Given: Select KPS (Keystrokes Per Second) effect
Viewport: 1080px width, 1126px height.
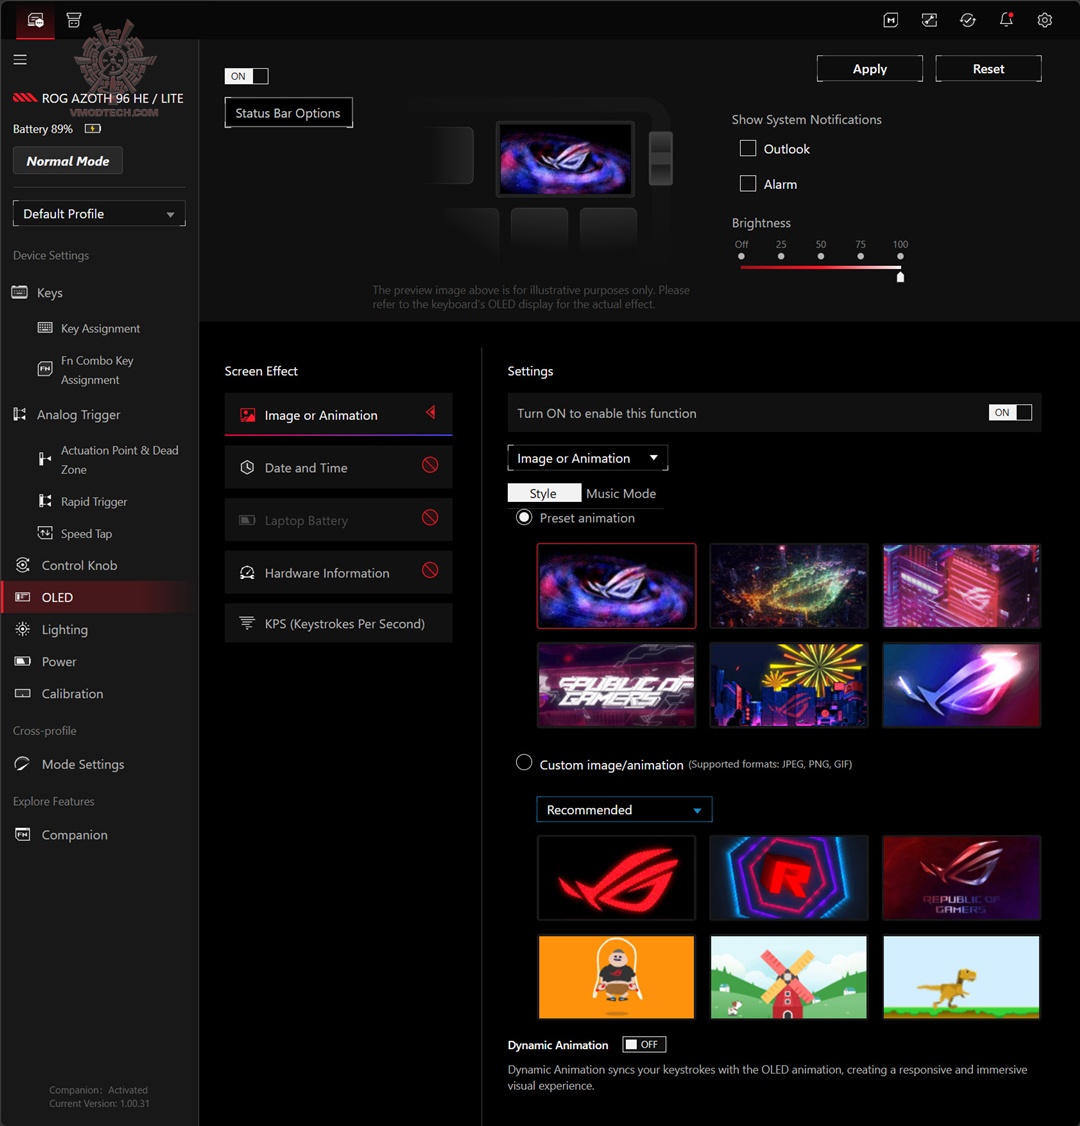Looking at the screenshot, I should tap(338, 623).
